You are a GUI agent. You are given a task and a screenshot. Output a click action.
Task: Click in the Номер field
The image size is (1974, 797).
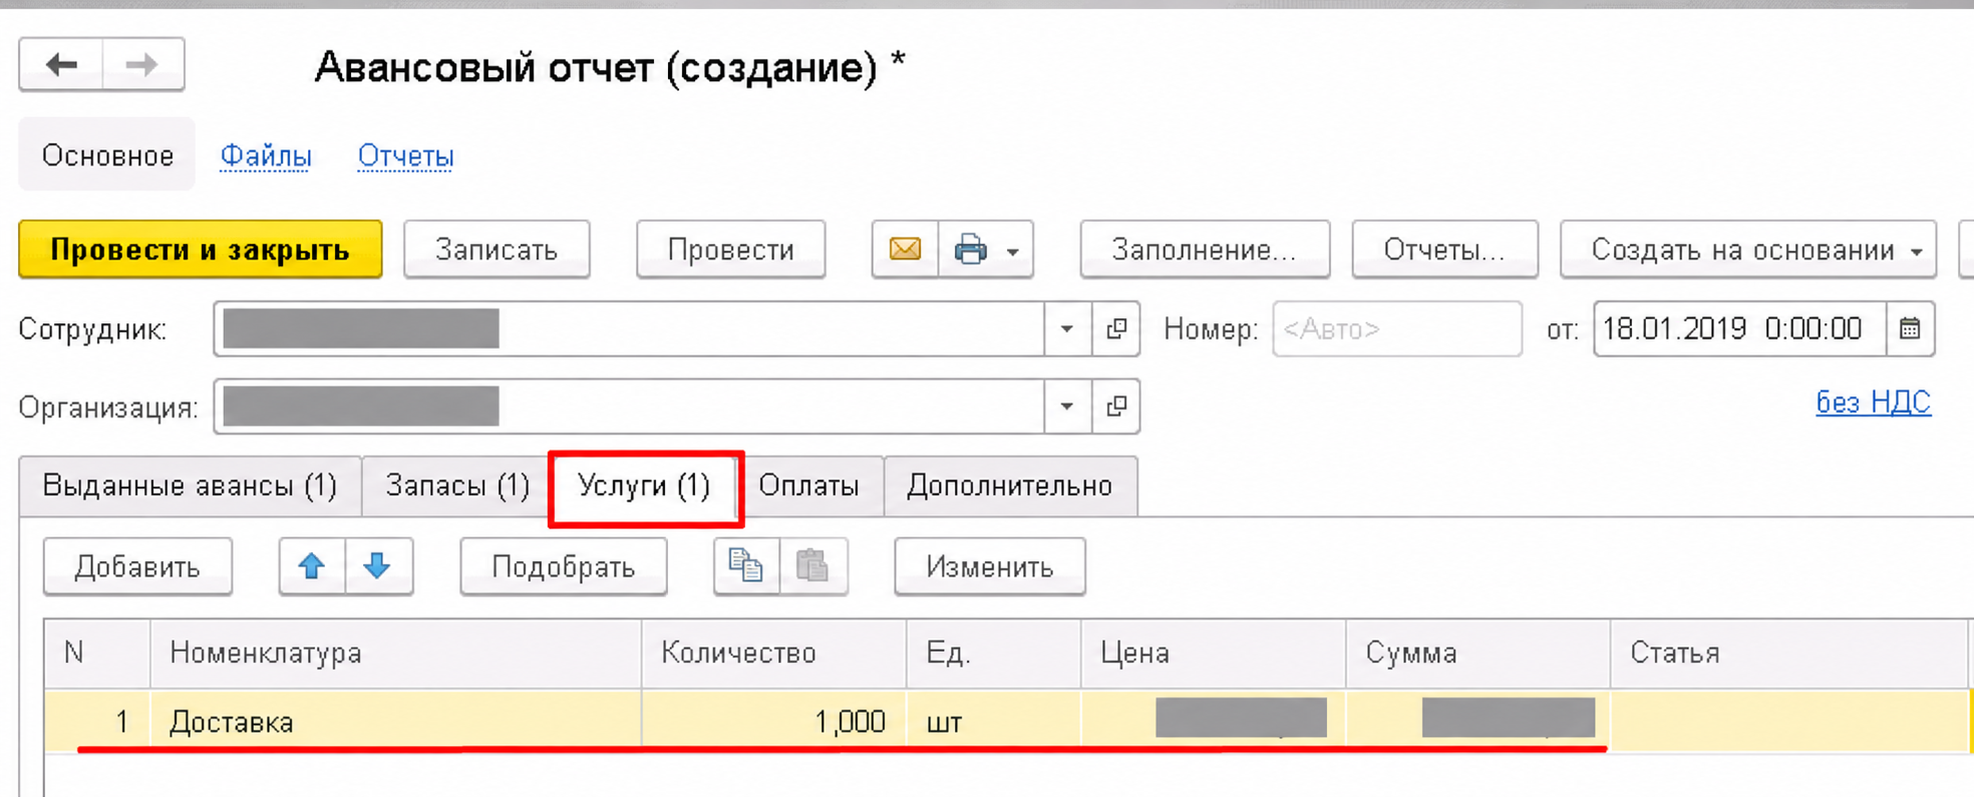click(1397, 329)
